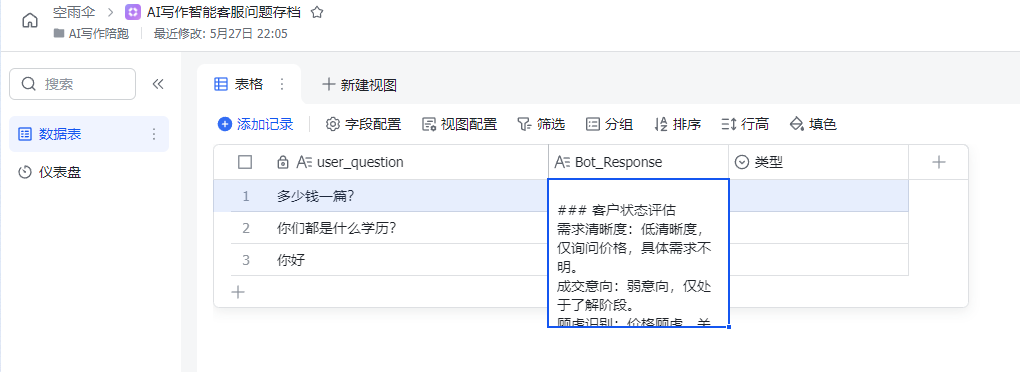Screen dimensions: 1020x372
Task: Open the 表格 view options dots
Action: (282, 84)
